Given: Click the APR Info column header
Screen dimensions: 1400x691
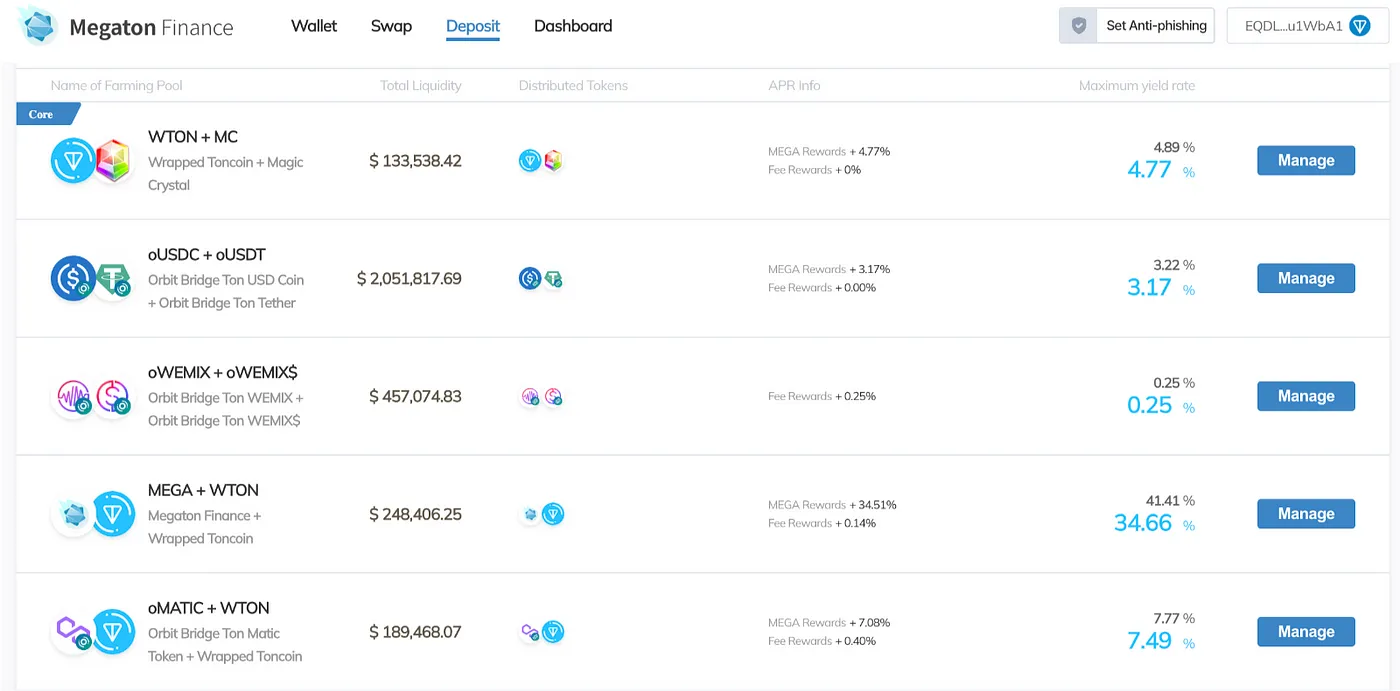Looking at the screenshot, I should point(794,86).
